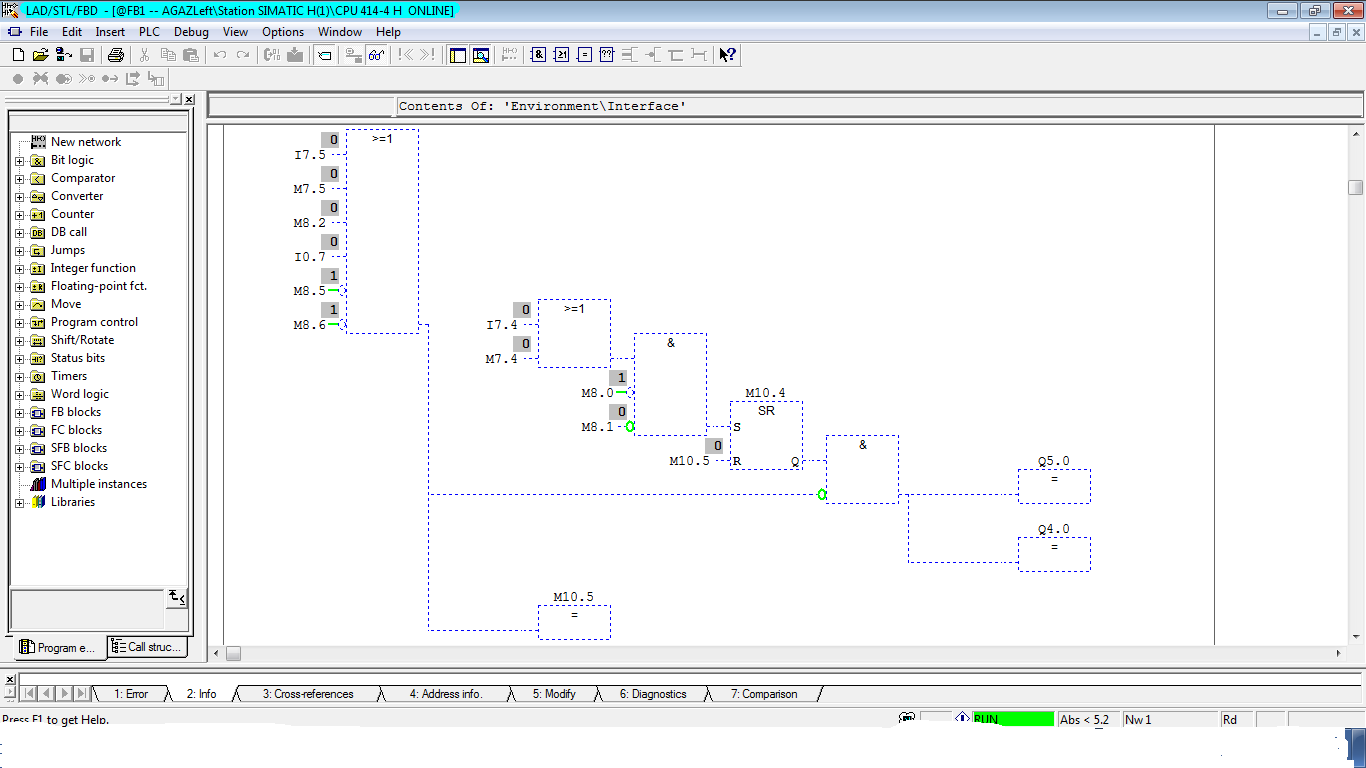Expand the Bit logic tree folder
The width and height of the screenshot is (1366, 768).
coord(19,161)
